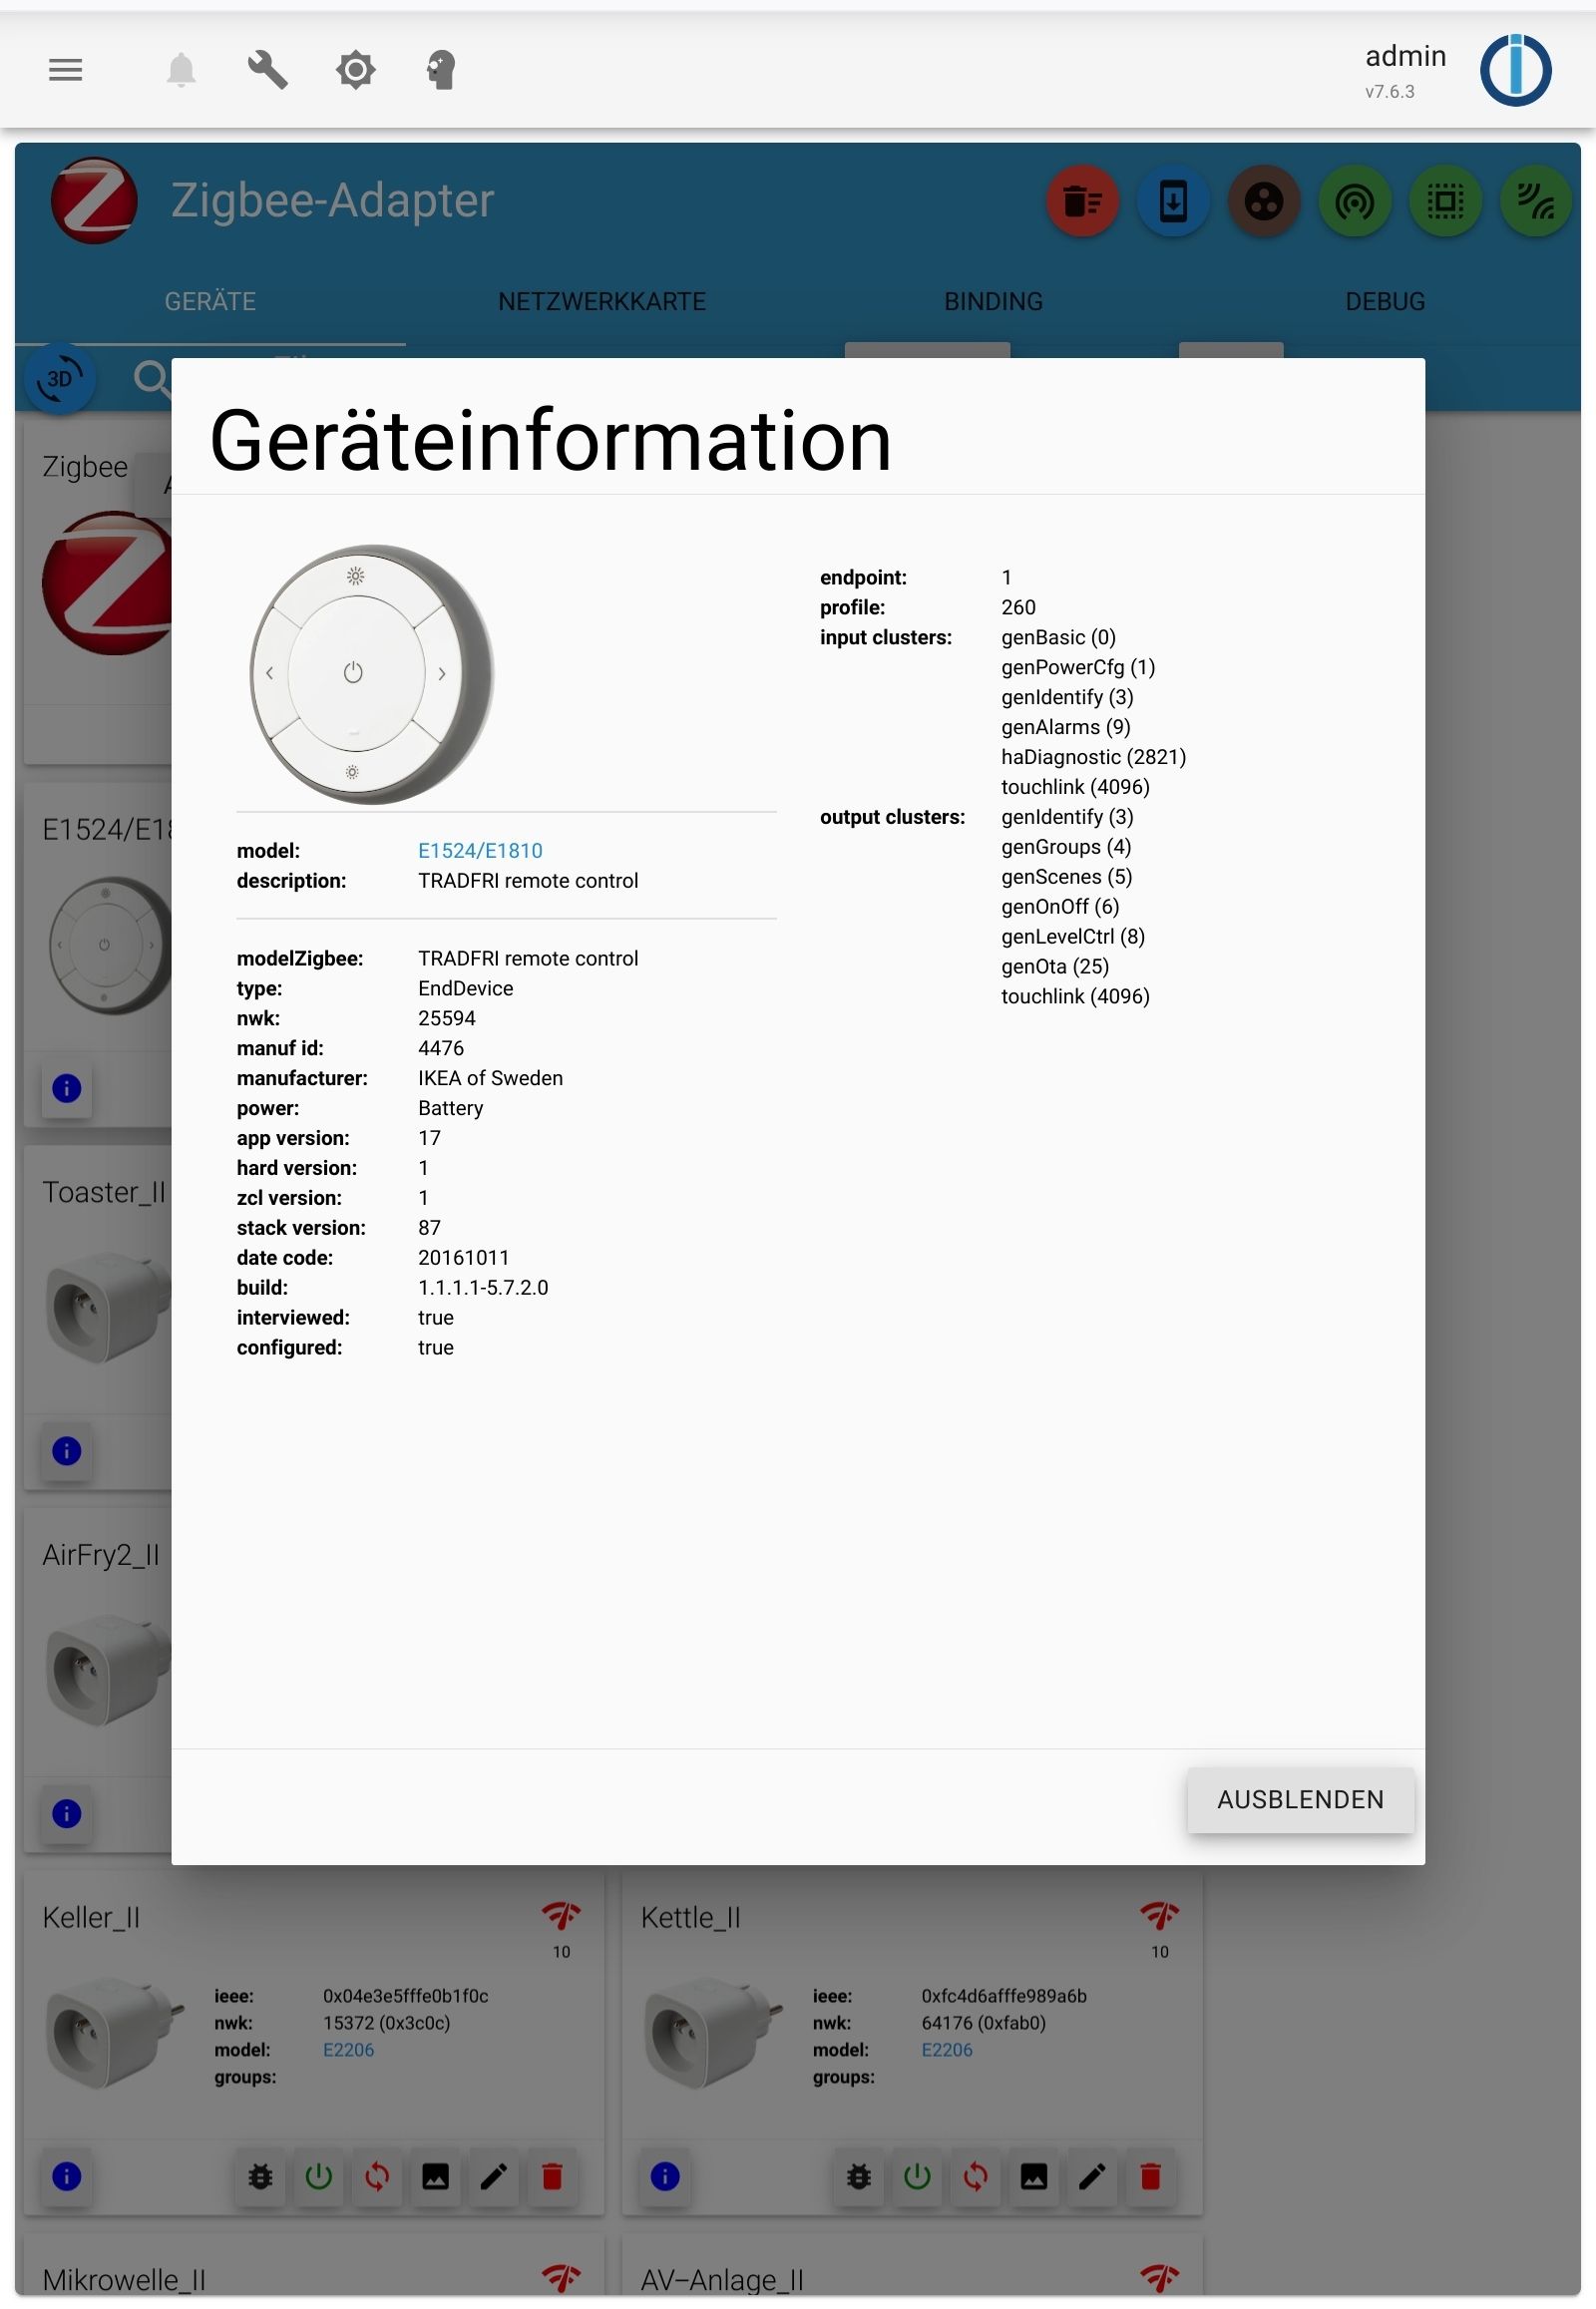This screenshot has width=1596, height=2309.
Task: Click the info icon on the AirFry2_II card
Action: (x=66, y=1814)
